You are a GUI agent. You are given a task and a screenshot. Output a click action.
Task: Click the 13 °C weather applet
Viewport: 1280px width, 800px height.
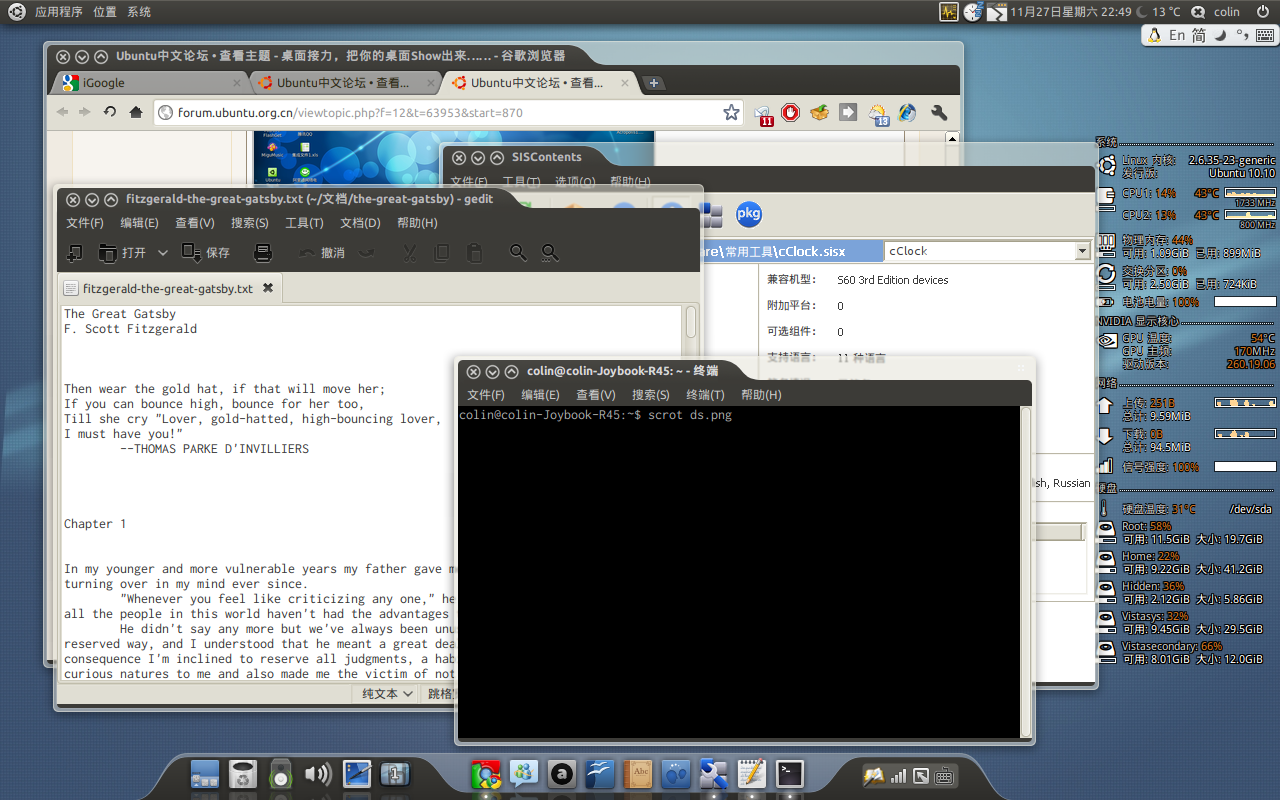[x=1159, y=12]
